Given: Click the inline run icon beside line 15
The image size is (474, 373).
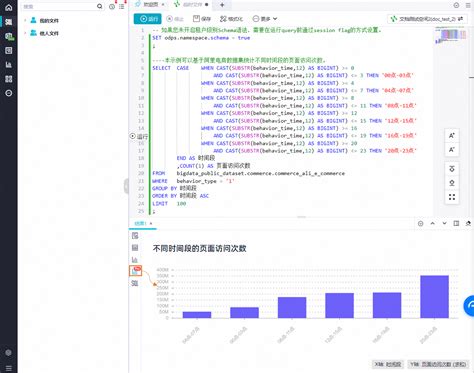Looking at the screenshot, I should click(132, 136).
